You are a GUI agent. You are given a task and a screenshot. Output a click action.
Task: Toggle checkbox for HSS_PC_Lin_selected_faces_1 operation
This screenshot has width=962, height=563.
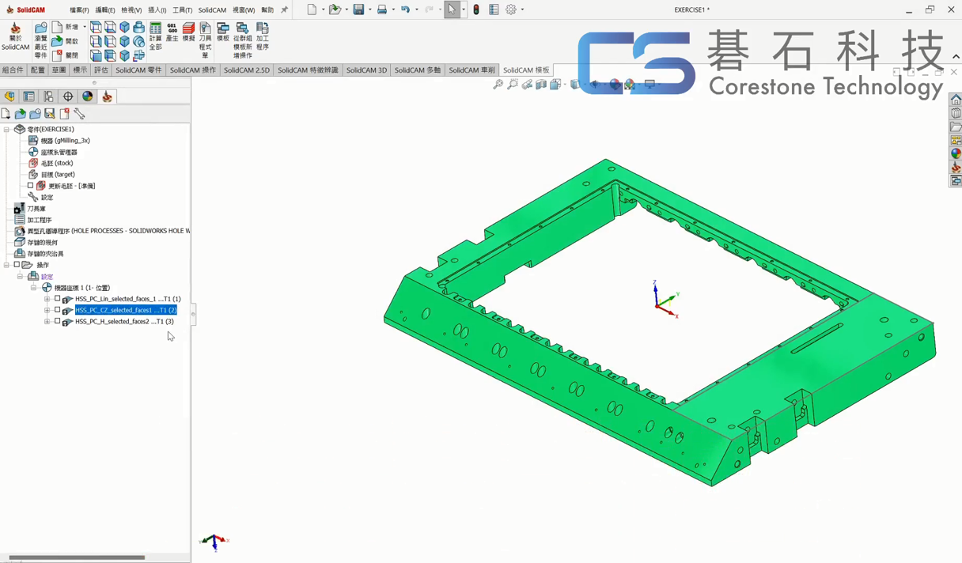point(57,299)
